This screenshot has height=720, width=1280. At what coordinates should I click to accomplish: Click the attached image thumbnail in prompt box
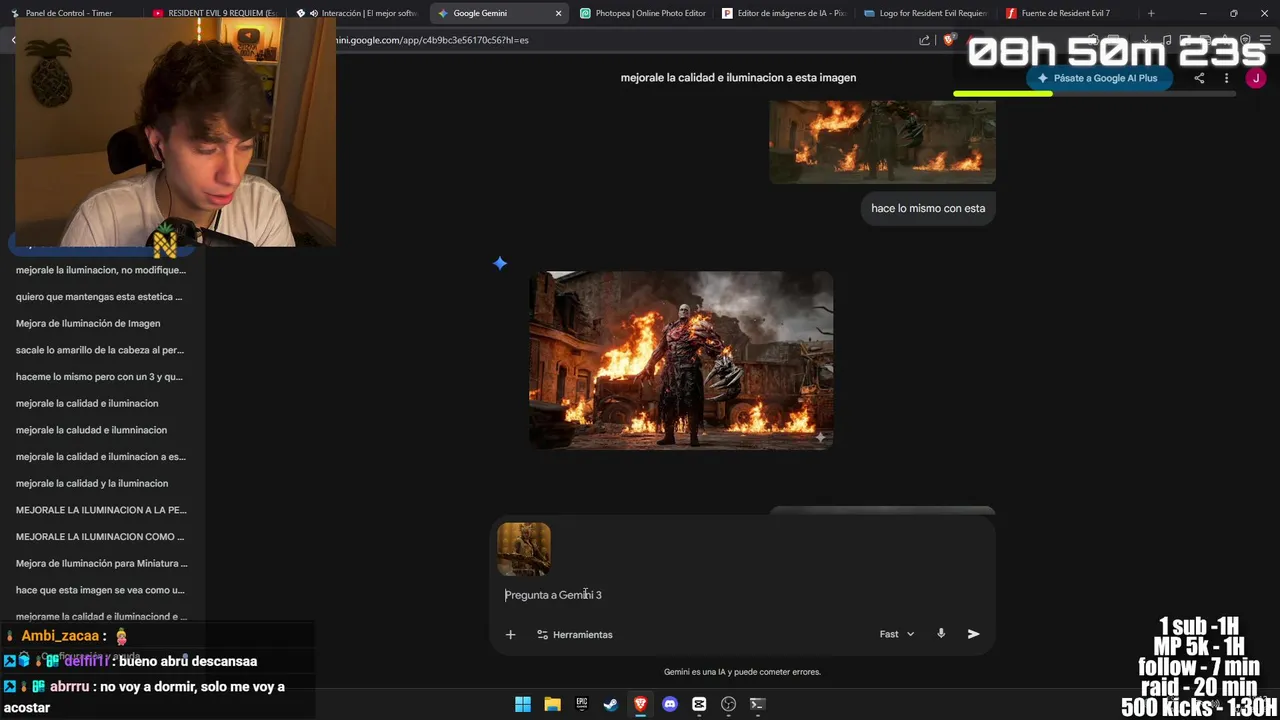(524, 549)
